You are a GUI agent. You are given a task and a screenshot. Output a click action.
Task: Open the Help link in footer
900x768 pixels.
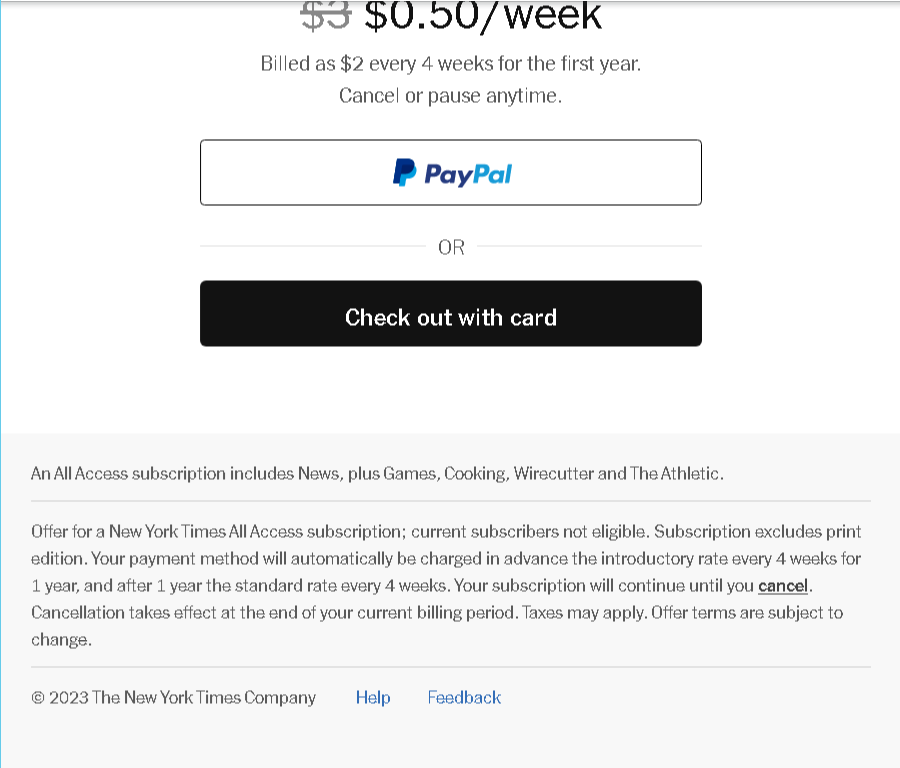(373, 697)
